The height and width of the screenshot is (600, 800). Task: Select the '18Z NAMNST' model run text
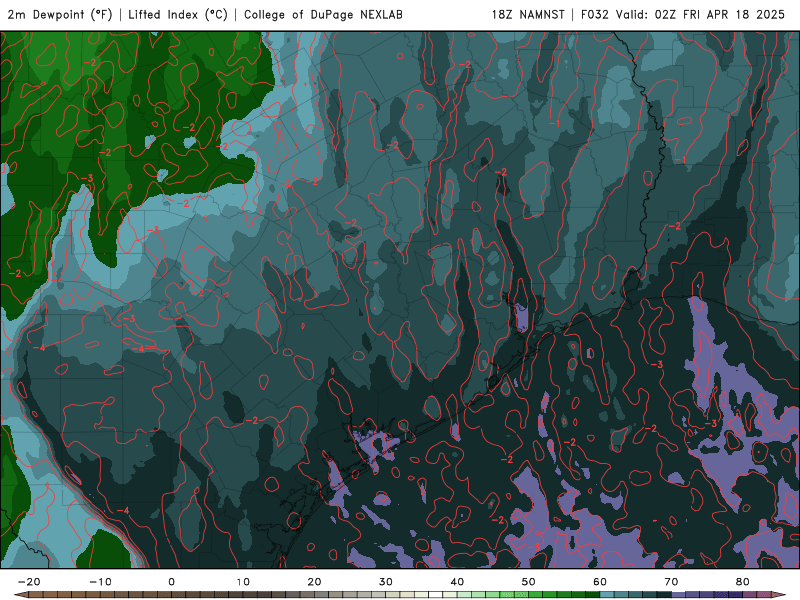pos(528,14)
